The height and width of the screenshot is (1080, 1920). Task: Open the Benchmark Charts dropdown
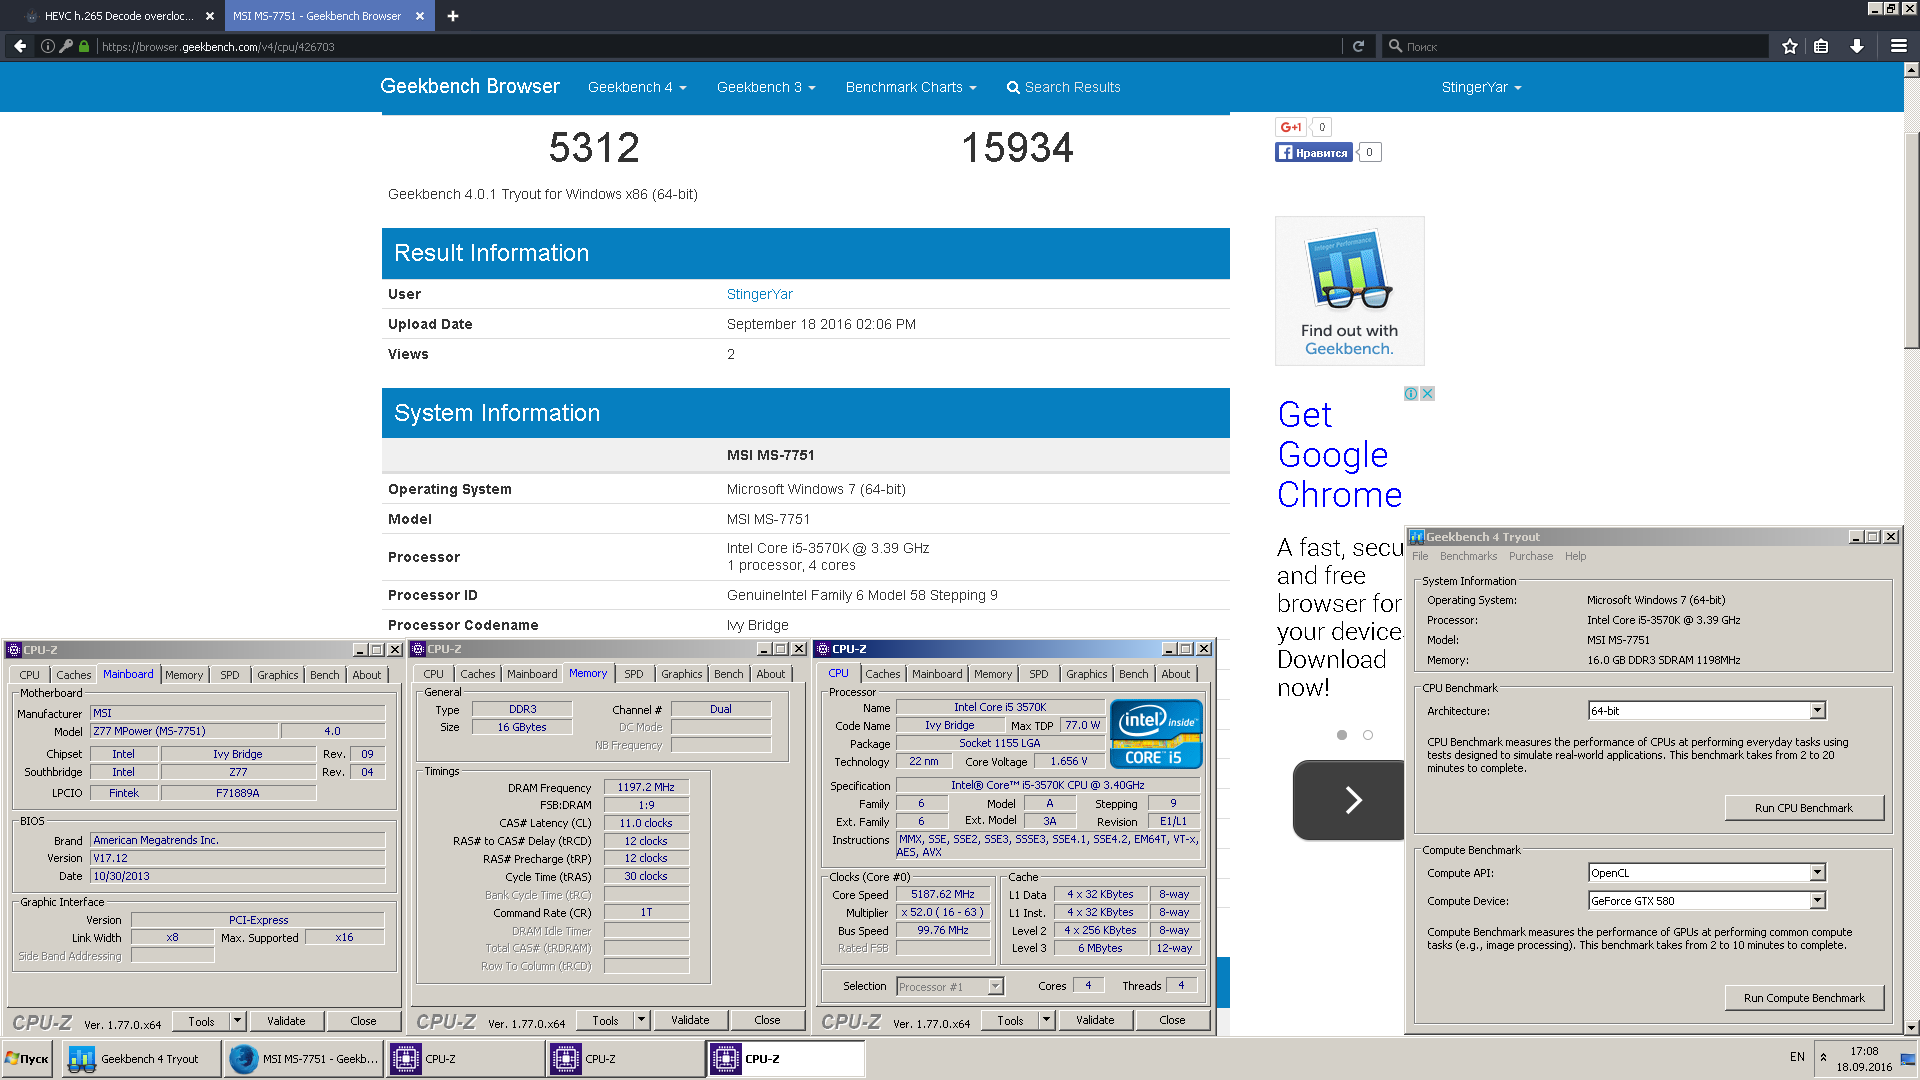click(911, 87)
